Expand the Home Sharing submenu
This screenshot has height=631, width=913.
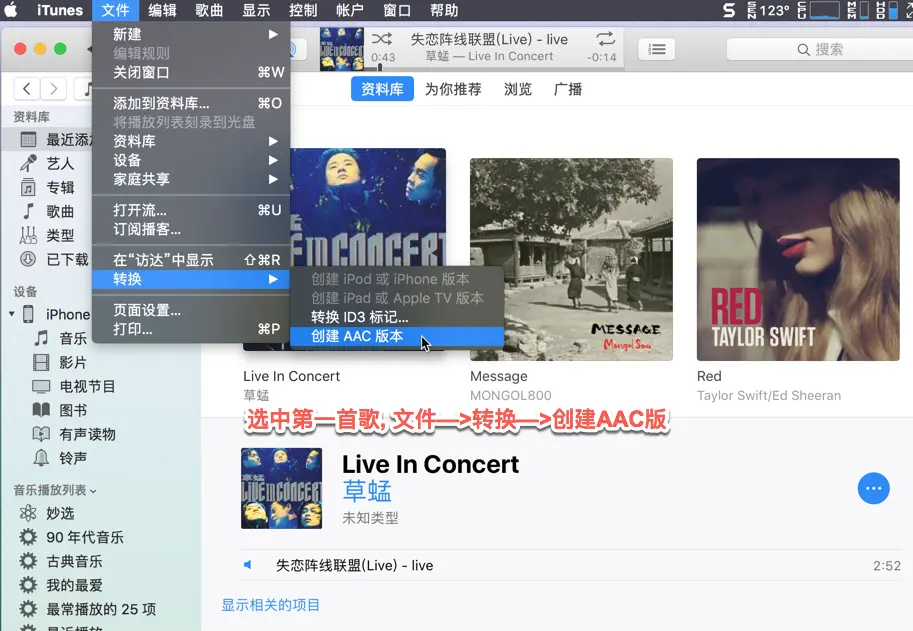[x=191, y=179]
